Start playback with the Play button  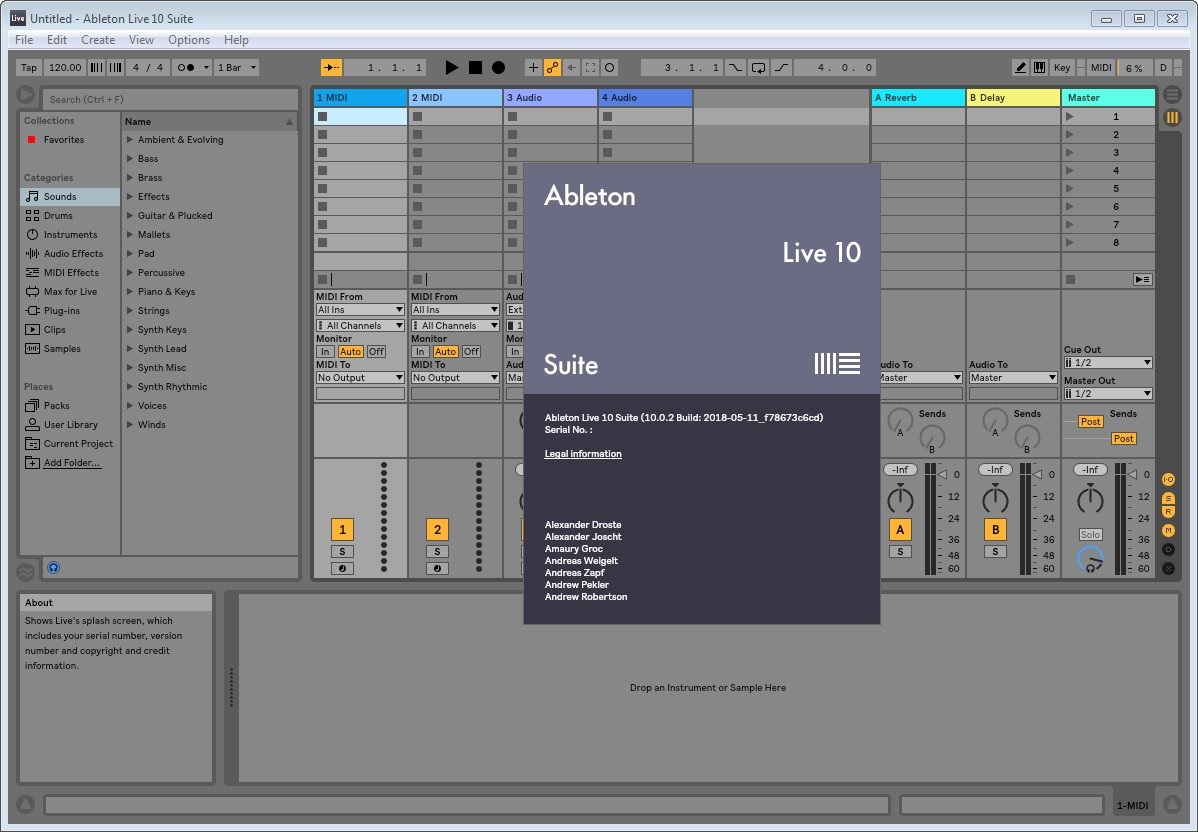[x=452, y=67]
